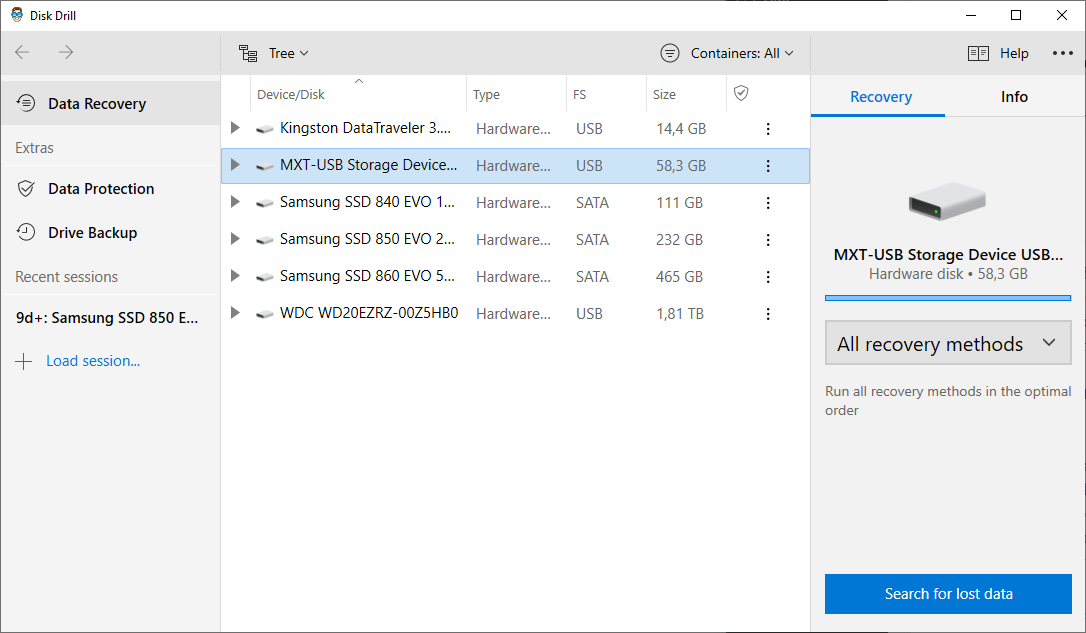Open the Tree view dropdown

point(289,53)
